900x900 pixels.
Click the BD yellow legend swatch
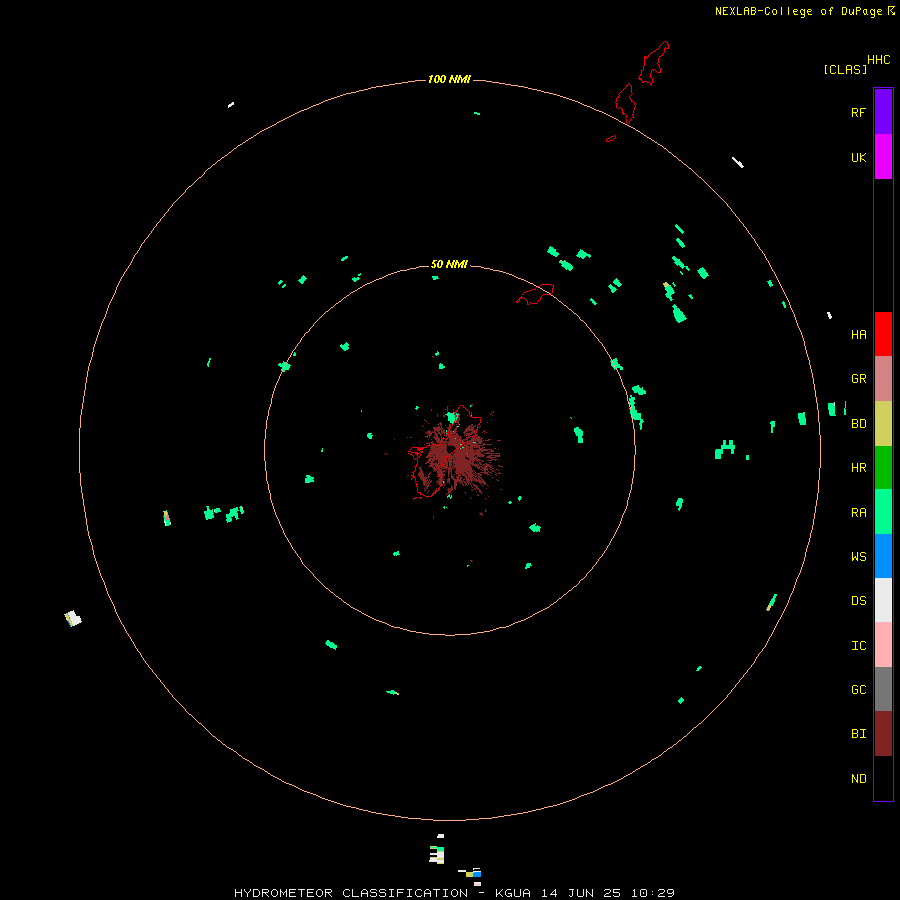tap(883, 423)
